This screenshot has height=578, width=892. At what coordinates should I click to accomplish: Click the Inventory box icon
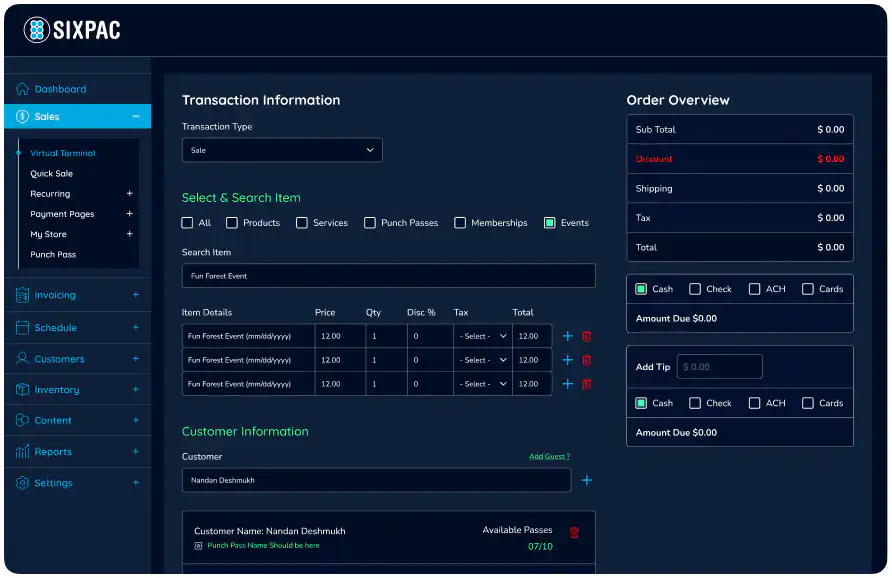point(22,389)
